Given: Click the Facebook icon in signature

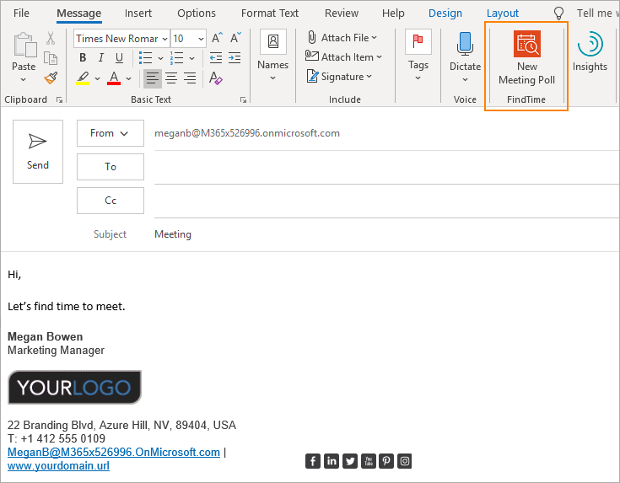Looking at the screenshot, I should [313, 461].
